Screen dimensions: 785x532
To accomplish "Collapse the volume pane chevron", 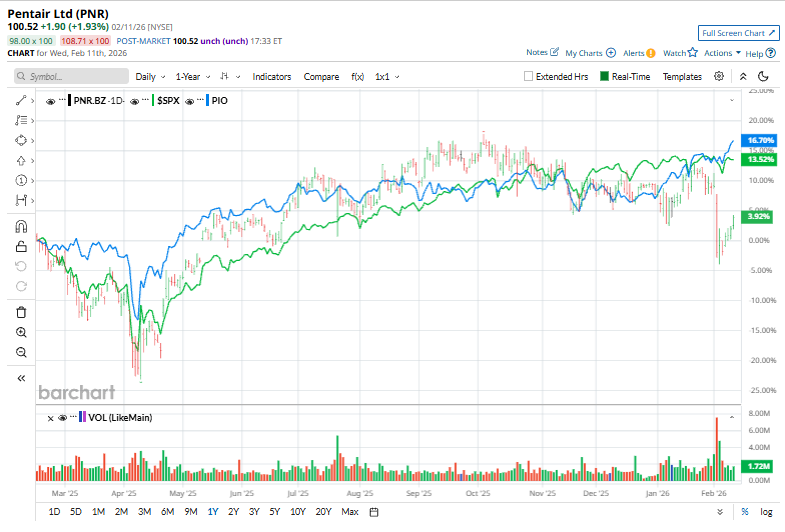I will click(x=732, y=417).
